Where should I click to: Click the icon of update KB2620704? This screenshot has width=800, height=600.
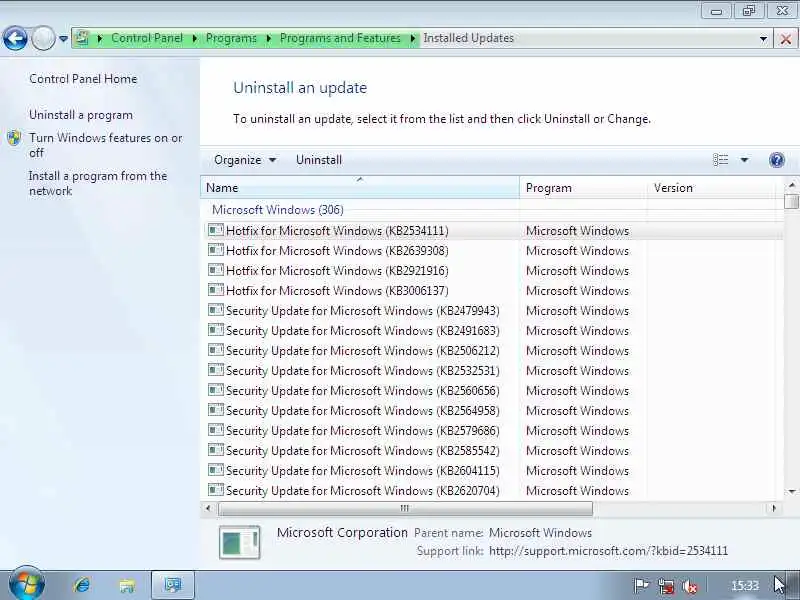216,489
